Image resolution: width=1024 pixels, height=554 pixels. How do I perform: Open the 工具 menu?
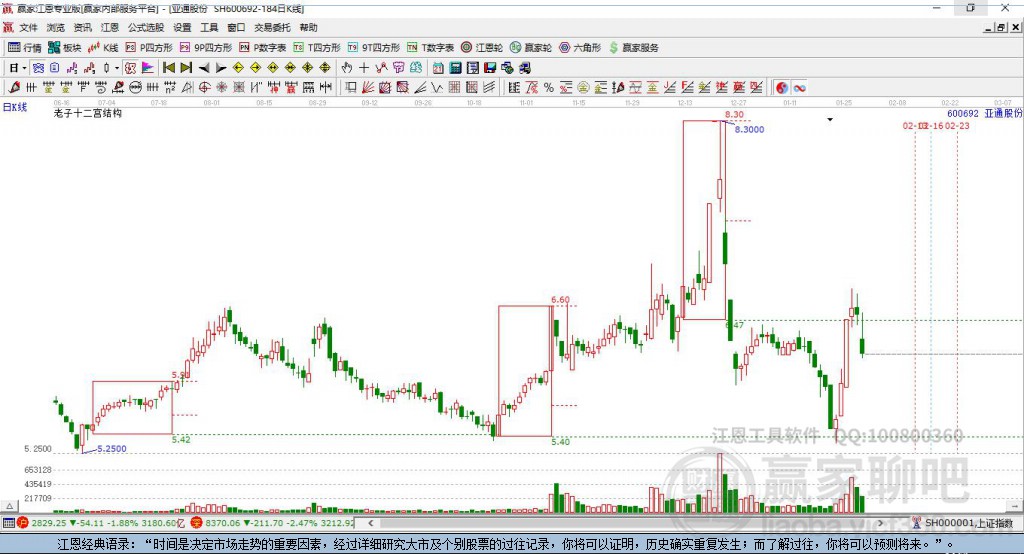pyautogui.click(x=209, y=27)
